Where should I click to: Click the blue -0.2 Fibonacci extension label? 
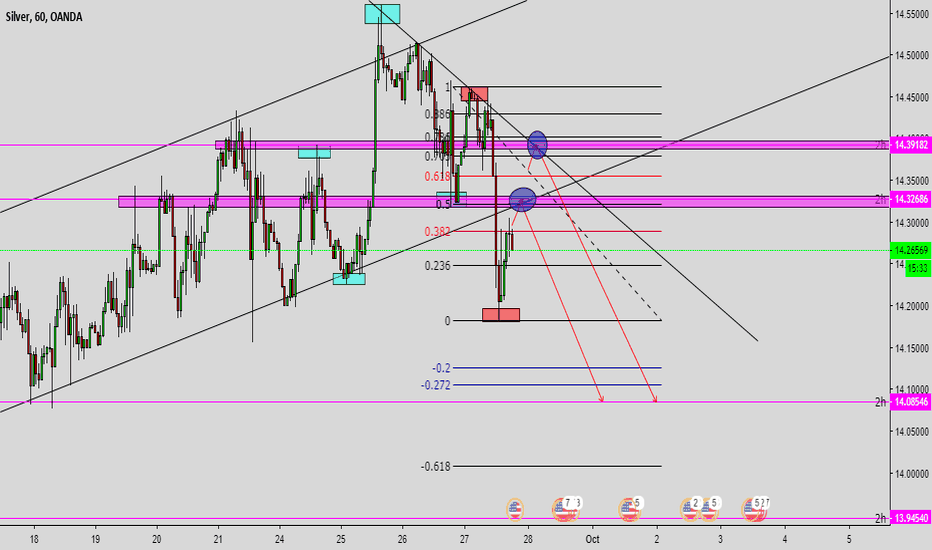coord(441,368)
